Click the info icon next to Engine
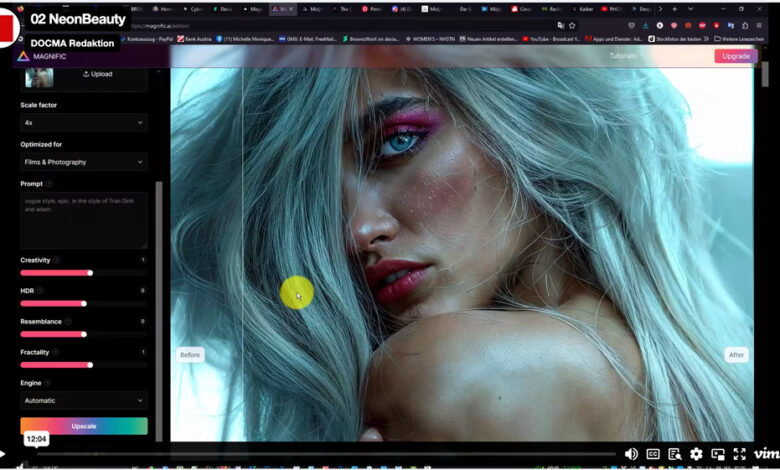 47,382
